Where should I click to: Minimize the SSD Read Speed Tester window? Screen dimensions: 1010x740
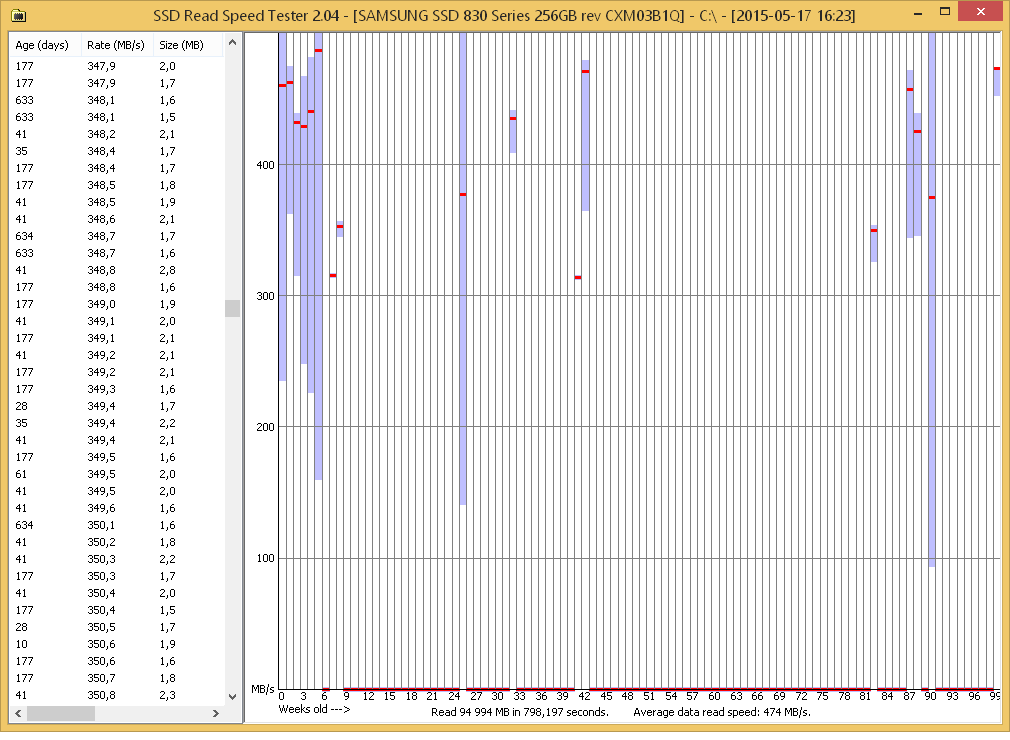pos(918,13)
